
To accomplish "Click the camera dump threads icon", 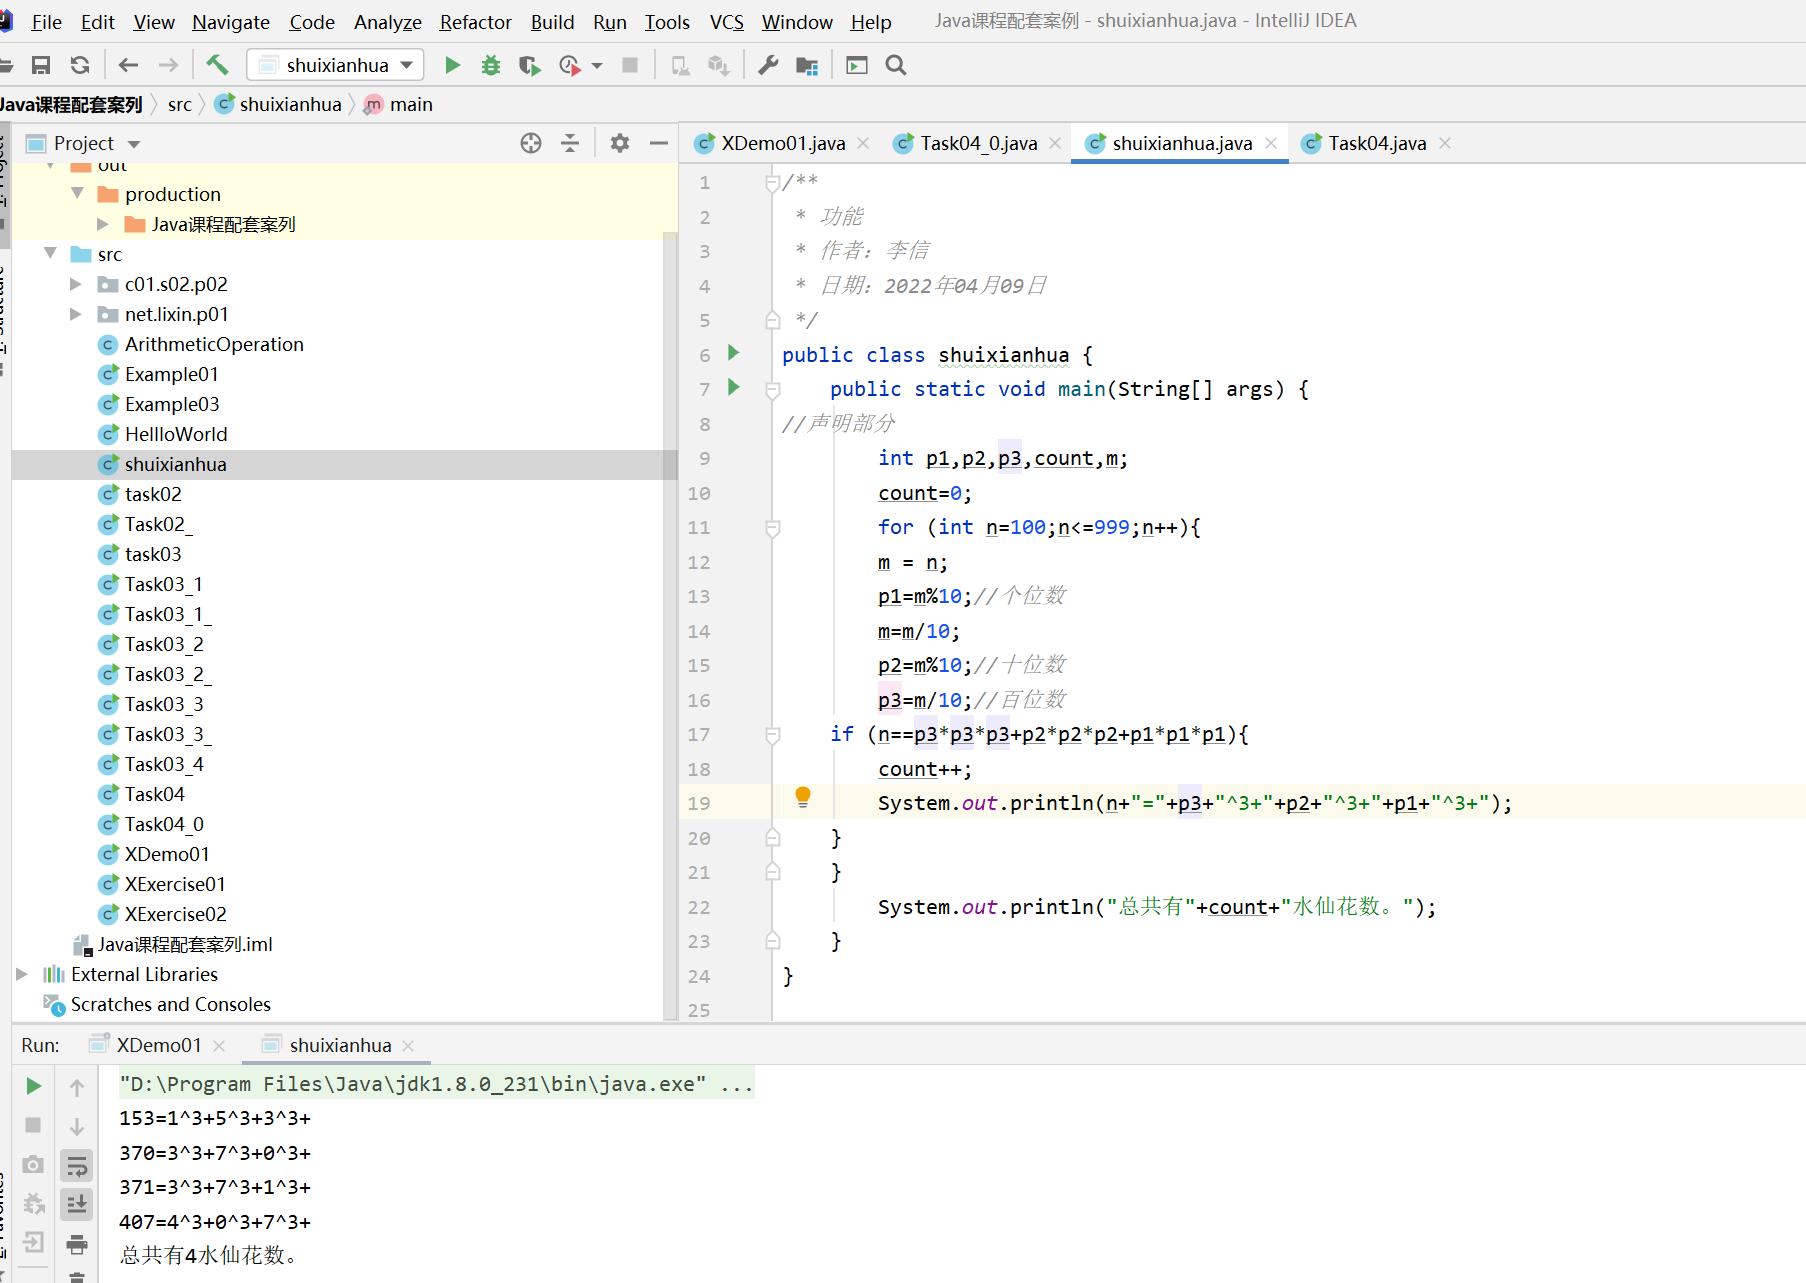I will [33, 1165].
